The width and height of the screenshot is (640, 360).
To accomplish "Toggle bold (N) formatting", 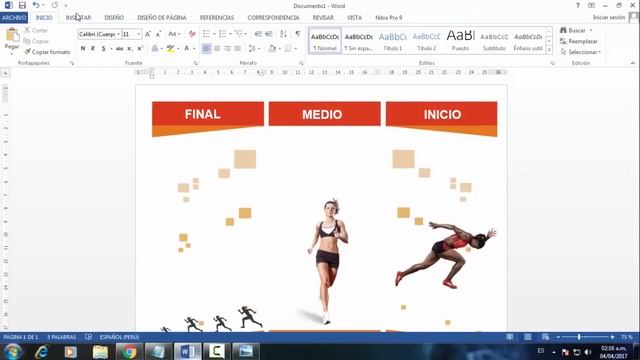I will pos(83,49).
